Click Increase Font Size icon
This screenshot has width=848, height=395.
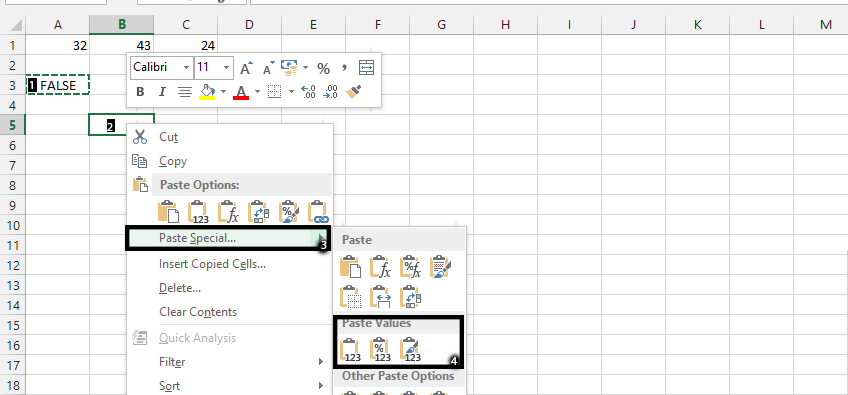[x=247, y=68]
